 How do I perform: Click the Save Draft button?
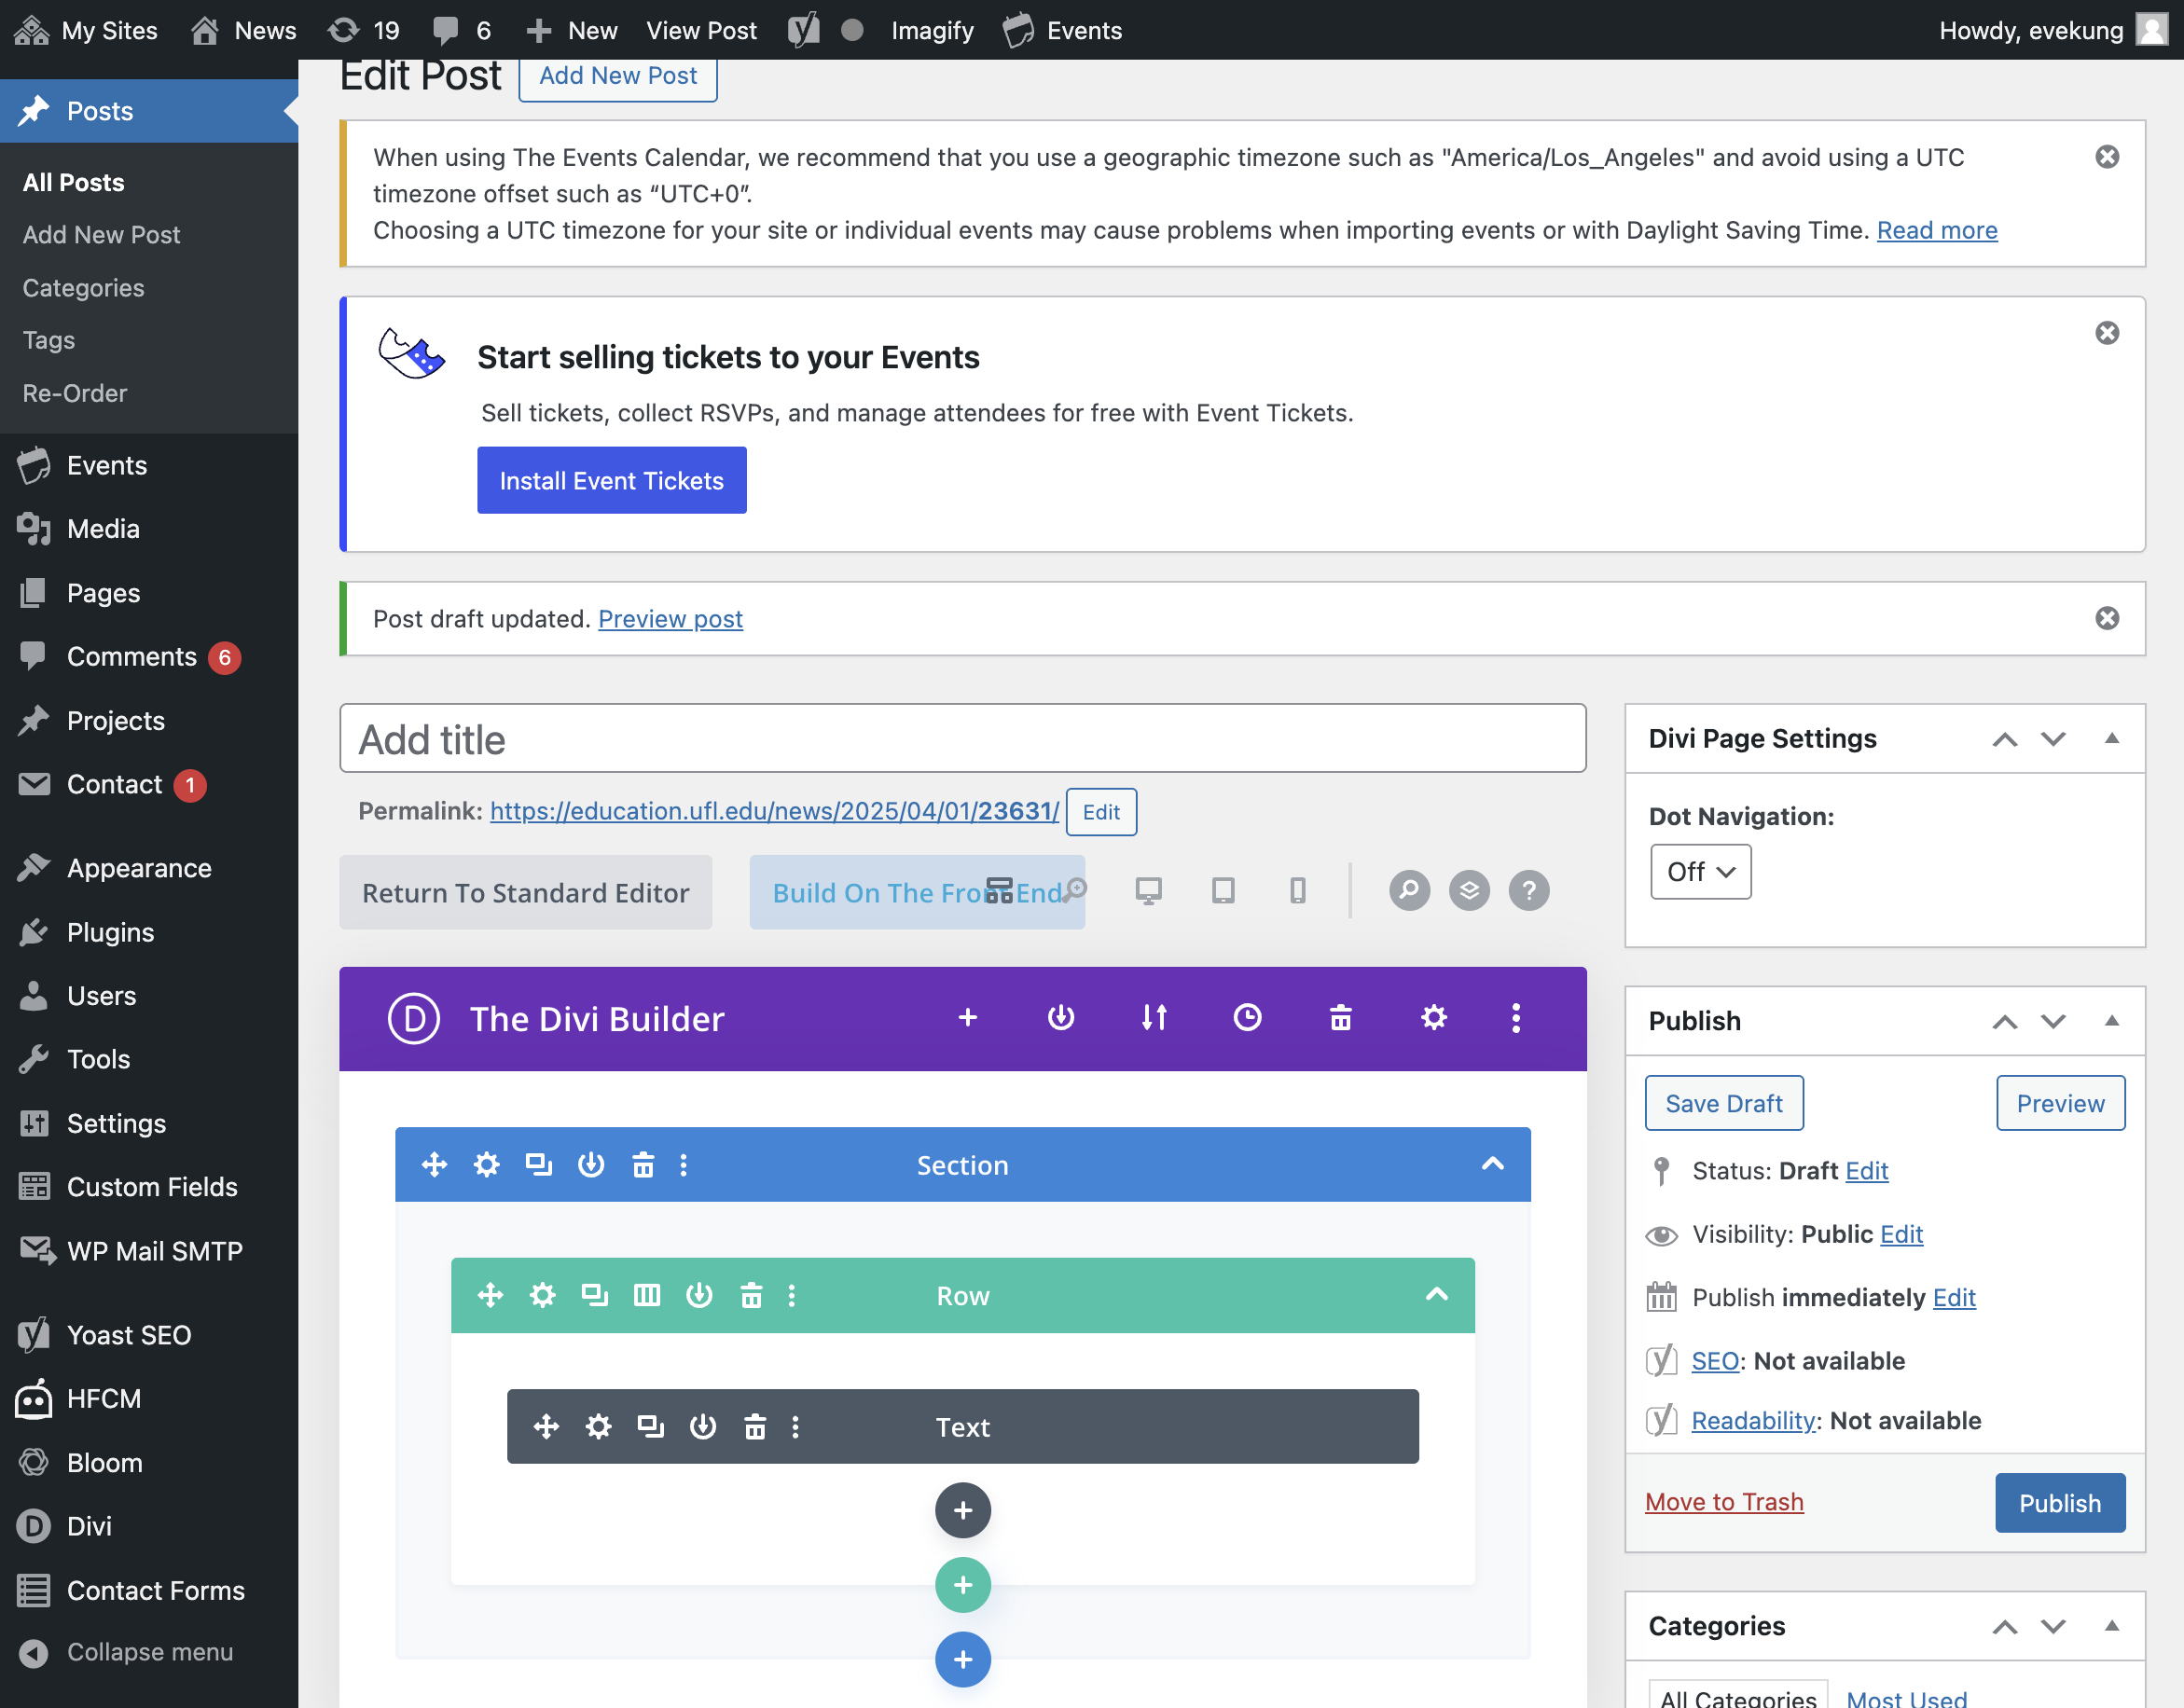click(x=1723, y=1103)
